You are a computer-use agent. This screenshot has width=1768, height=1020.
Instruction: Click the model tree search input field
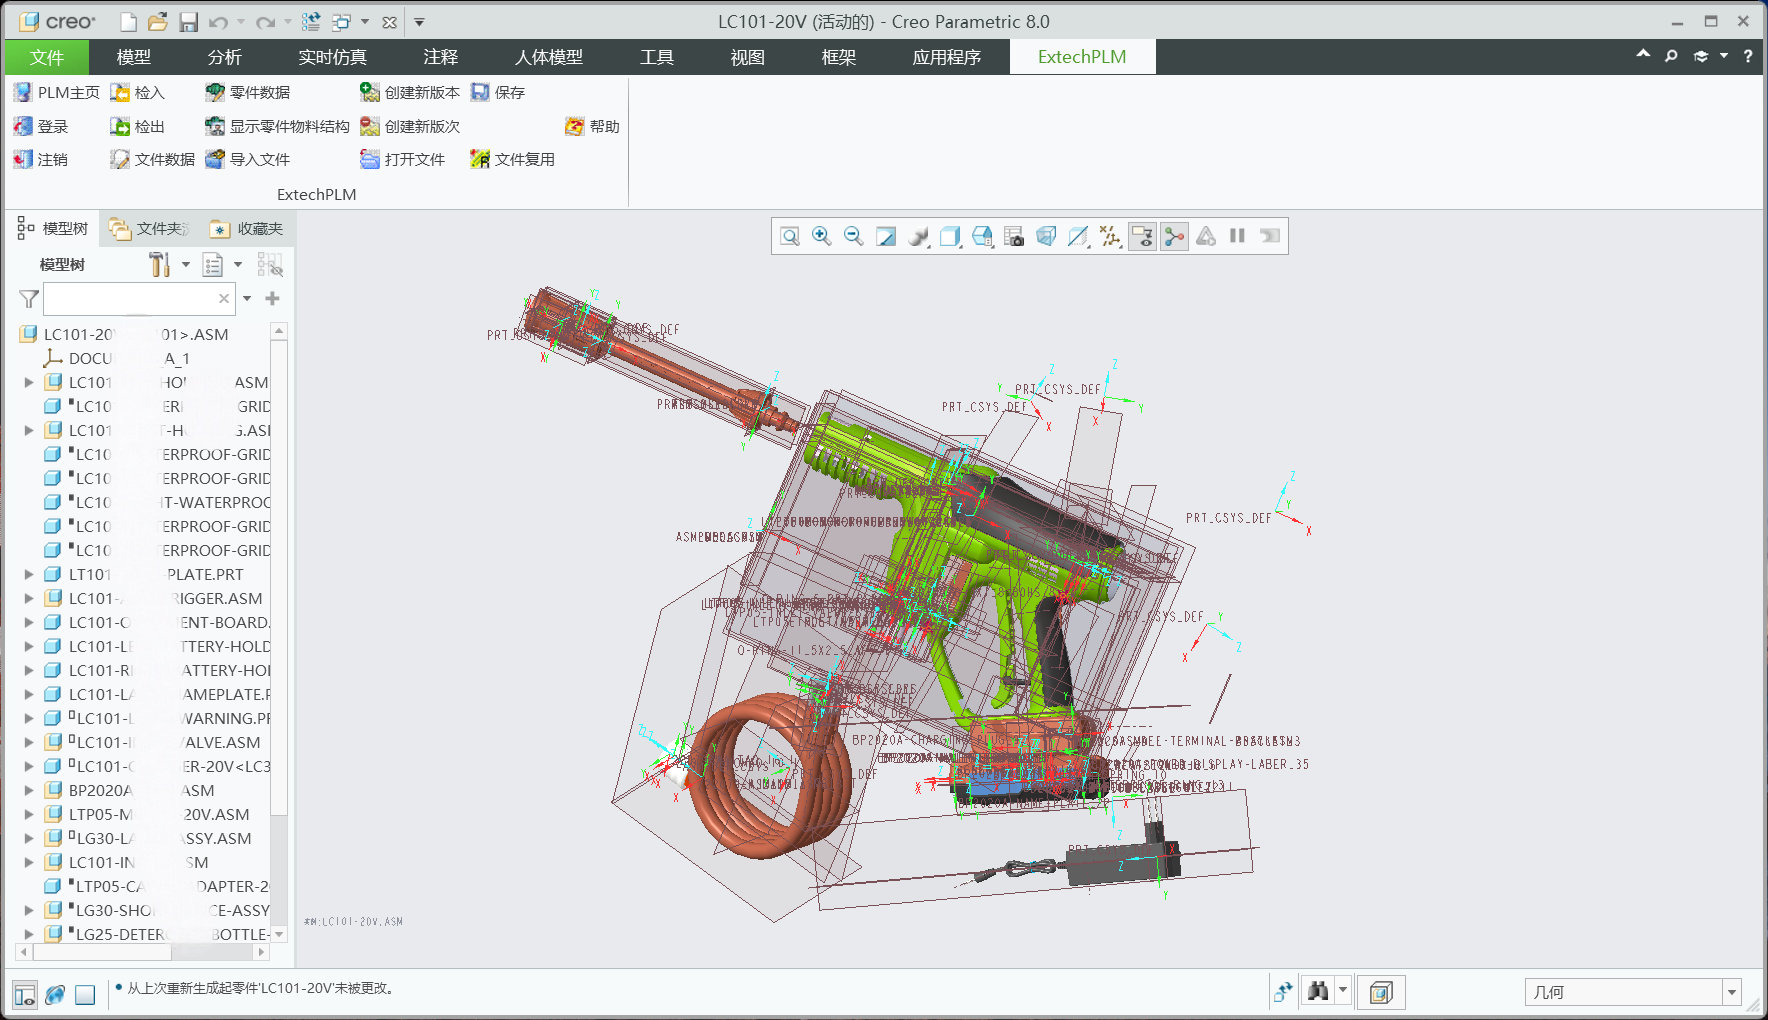tap(130, 299)
